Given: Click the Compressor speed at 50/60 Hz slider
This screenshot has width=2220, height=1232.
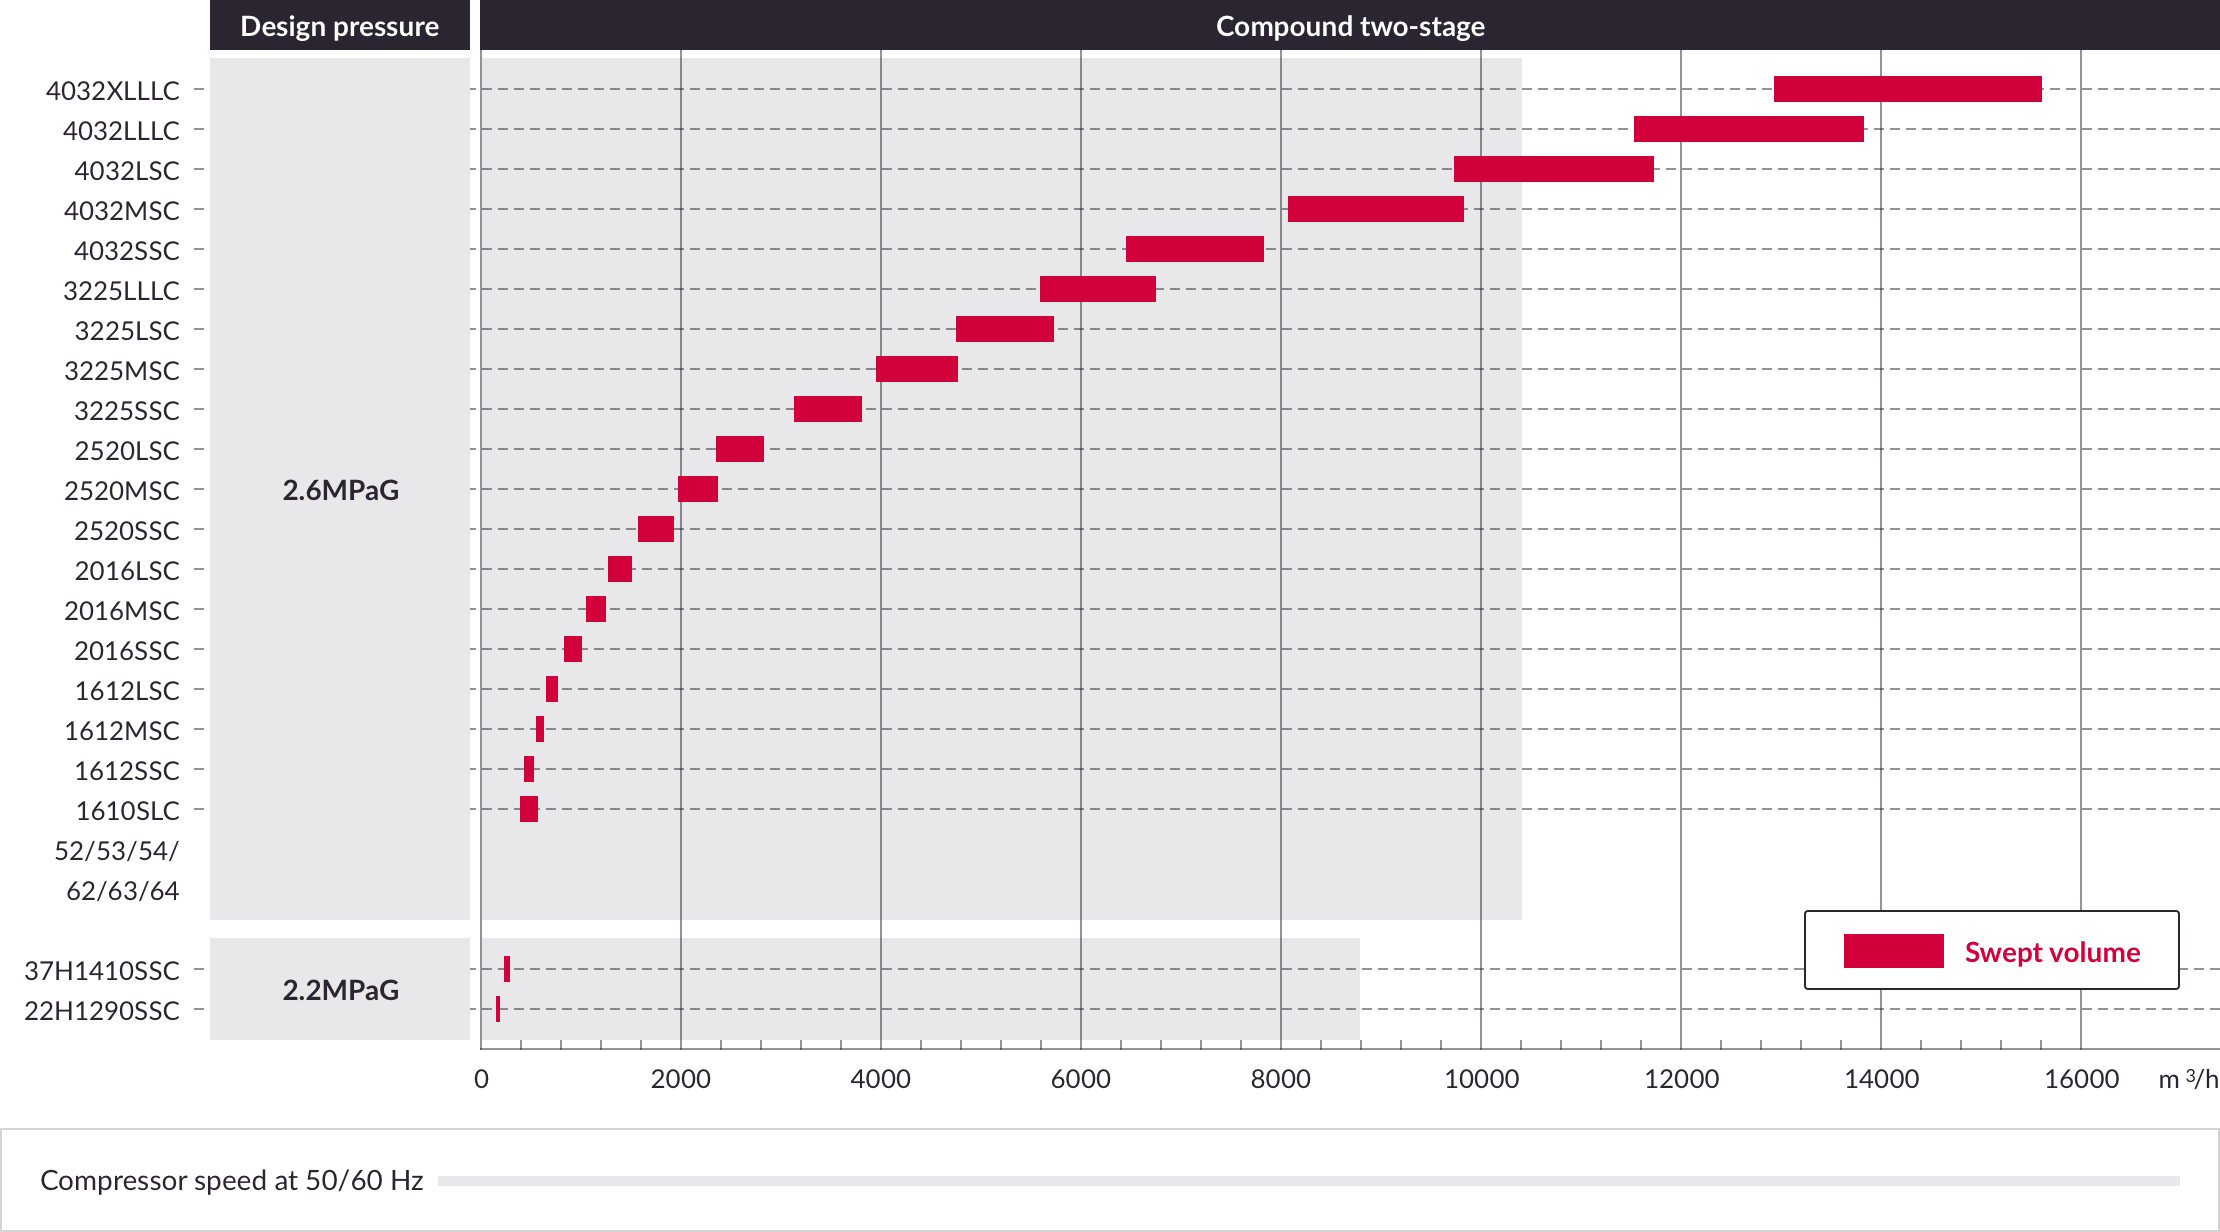Looking at the screenshot, I should [1308, 1181].
